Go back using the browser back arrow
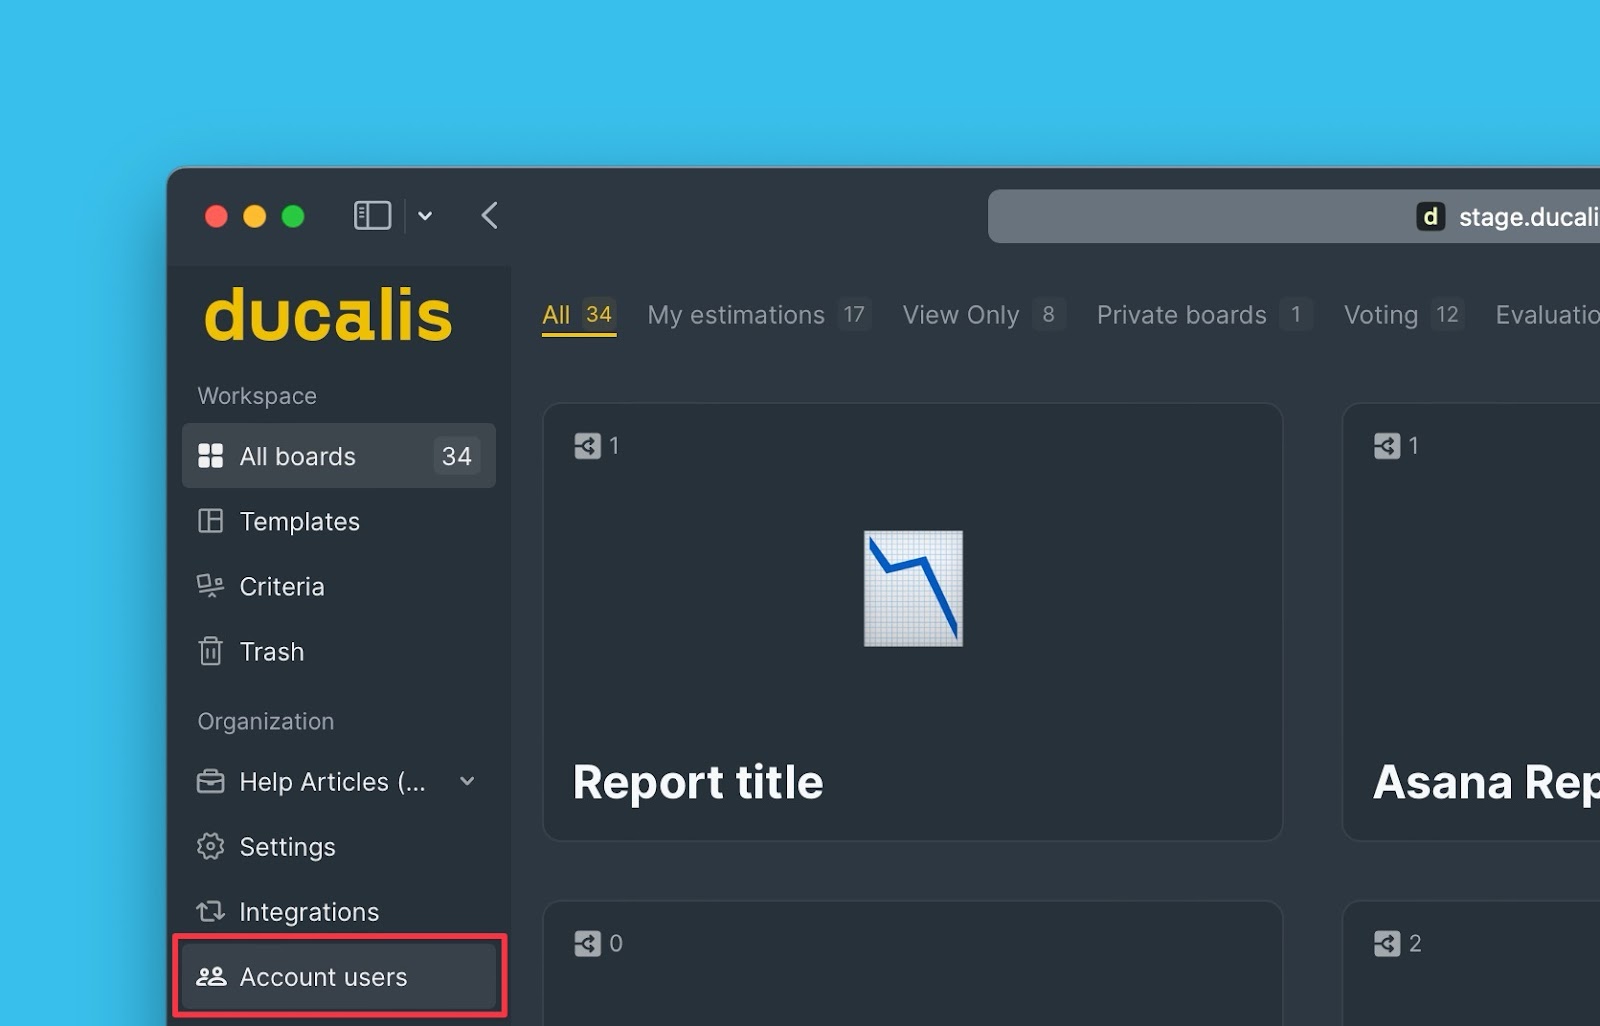 [x=489, y=216]
